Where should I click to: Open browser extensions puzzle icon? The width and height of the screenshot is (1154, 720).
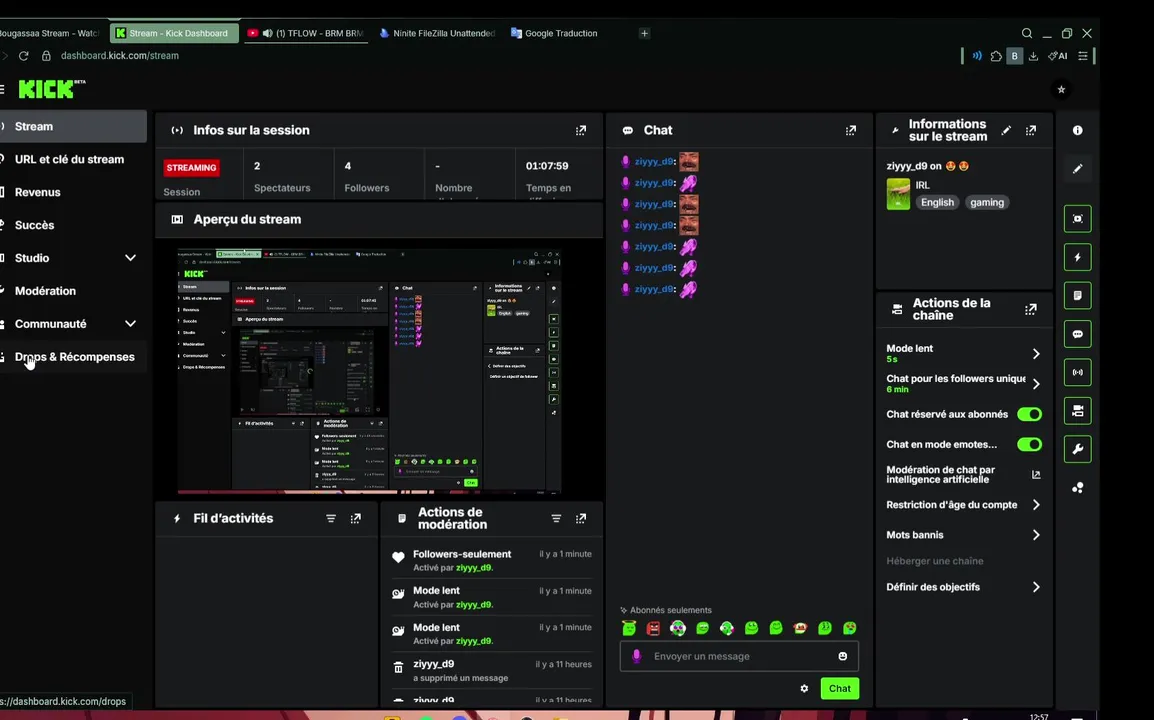pos(996,56)
